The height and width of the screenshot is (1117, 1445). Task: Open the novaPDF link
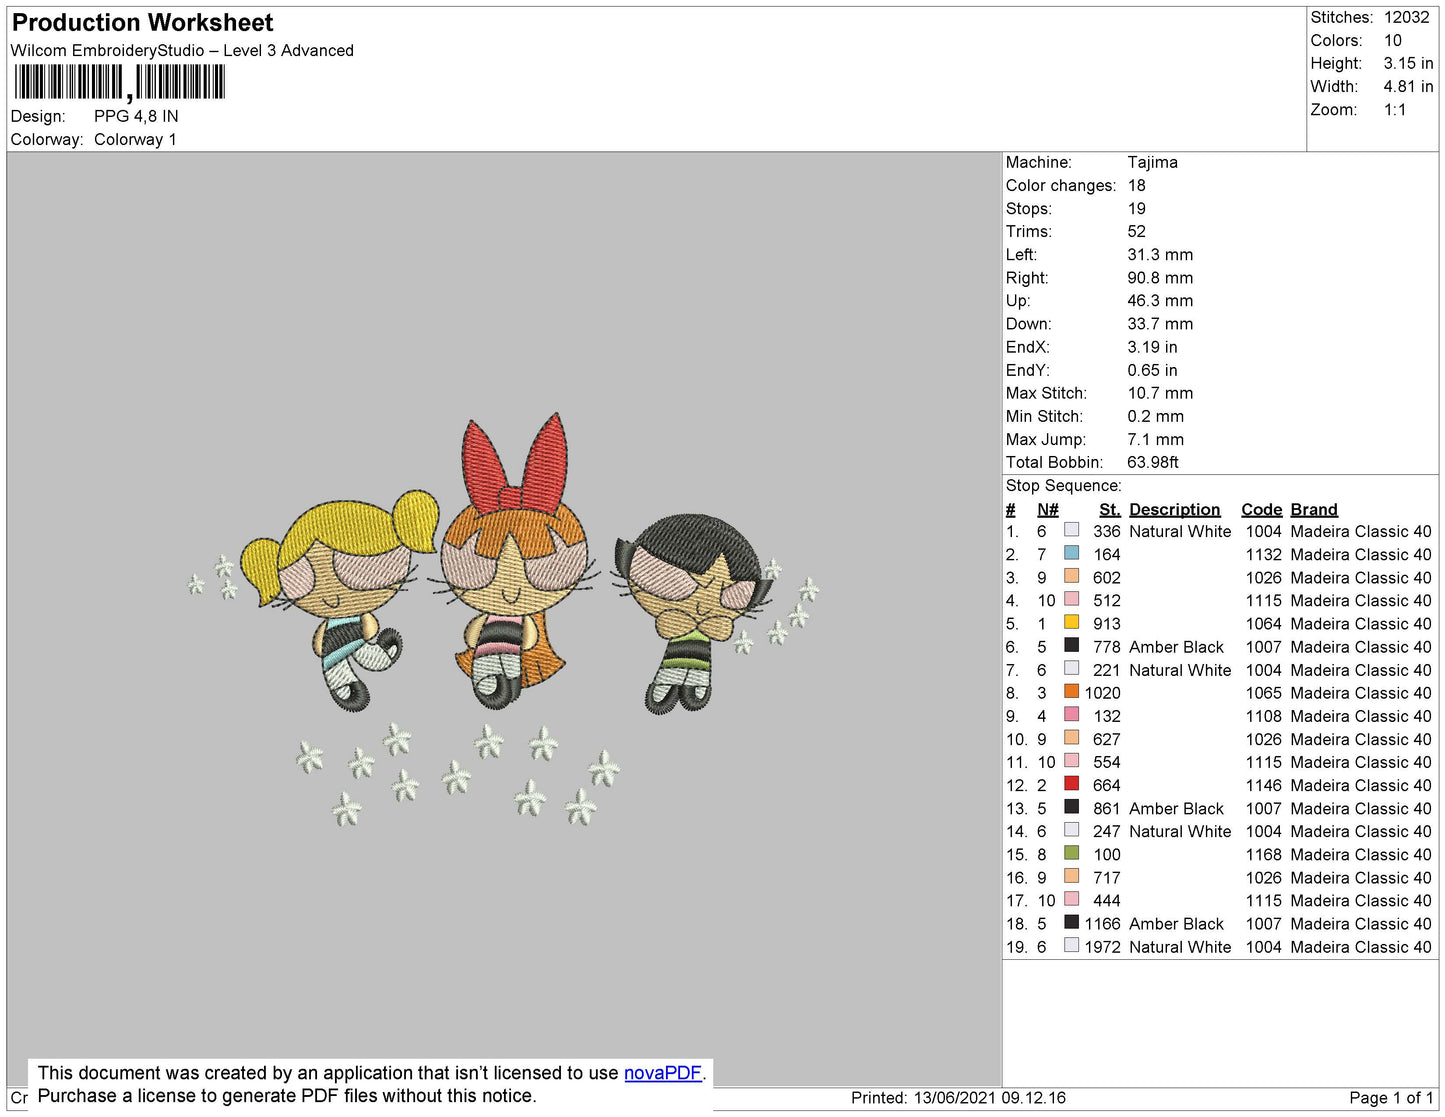tap(662, 1073)
